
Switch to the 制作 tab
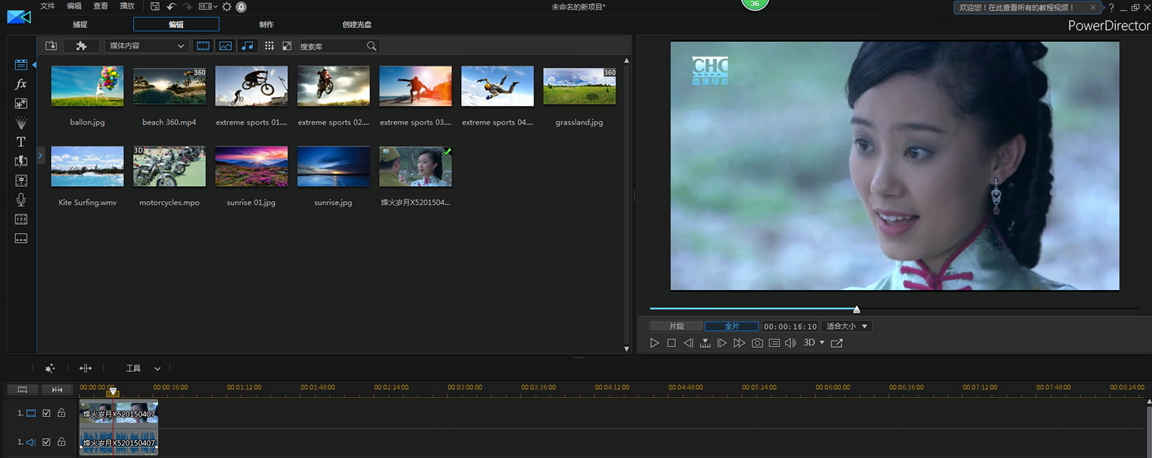tap(266, 24)
